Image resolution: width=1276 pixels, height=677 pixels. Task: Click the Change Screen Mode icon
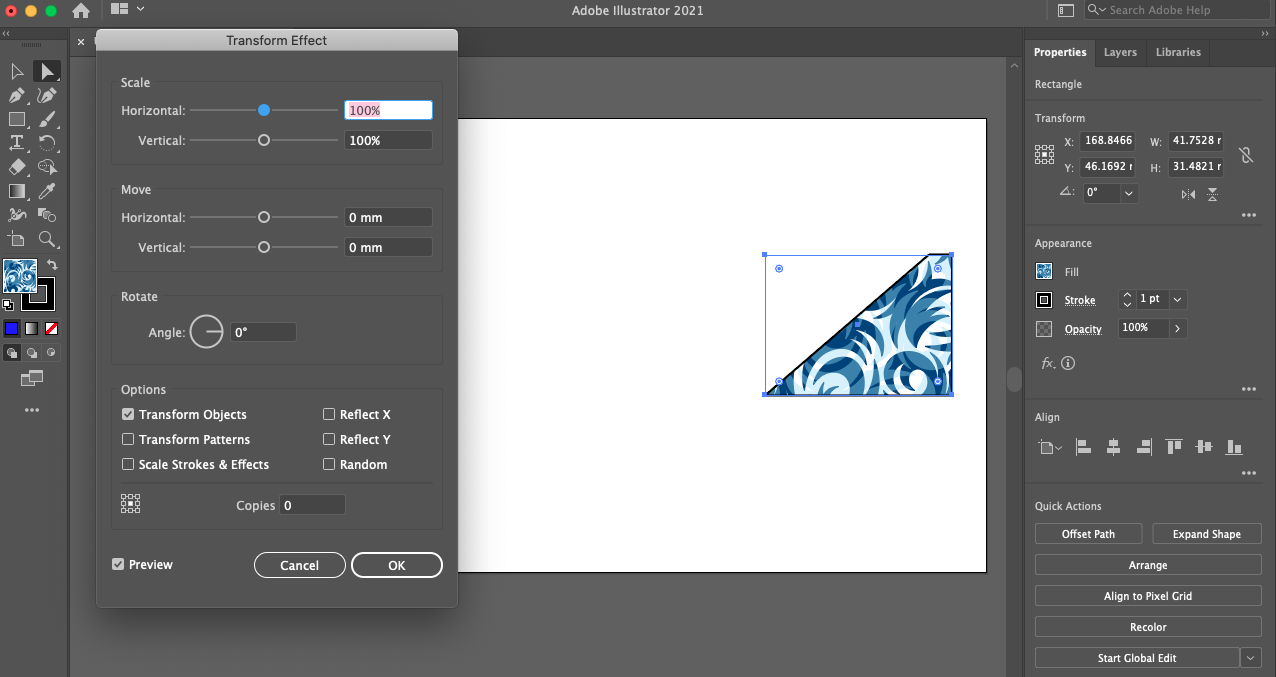click(32, 378)
